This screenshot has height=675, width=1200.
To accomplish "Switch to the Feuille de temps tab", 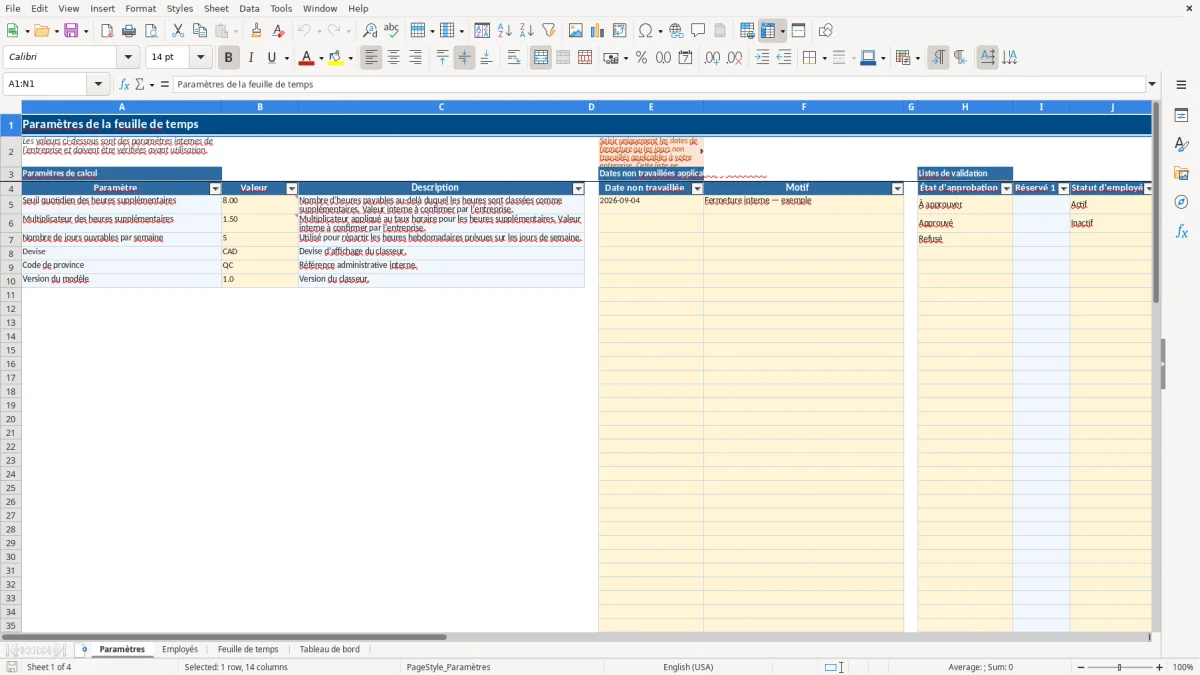I will (248, 649).
